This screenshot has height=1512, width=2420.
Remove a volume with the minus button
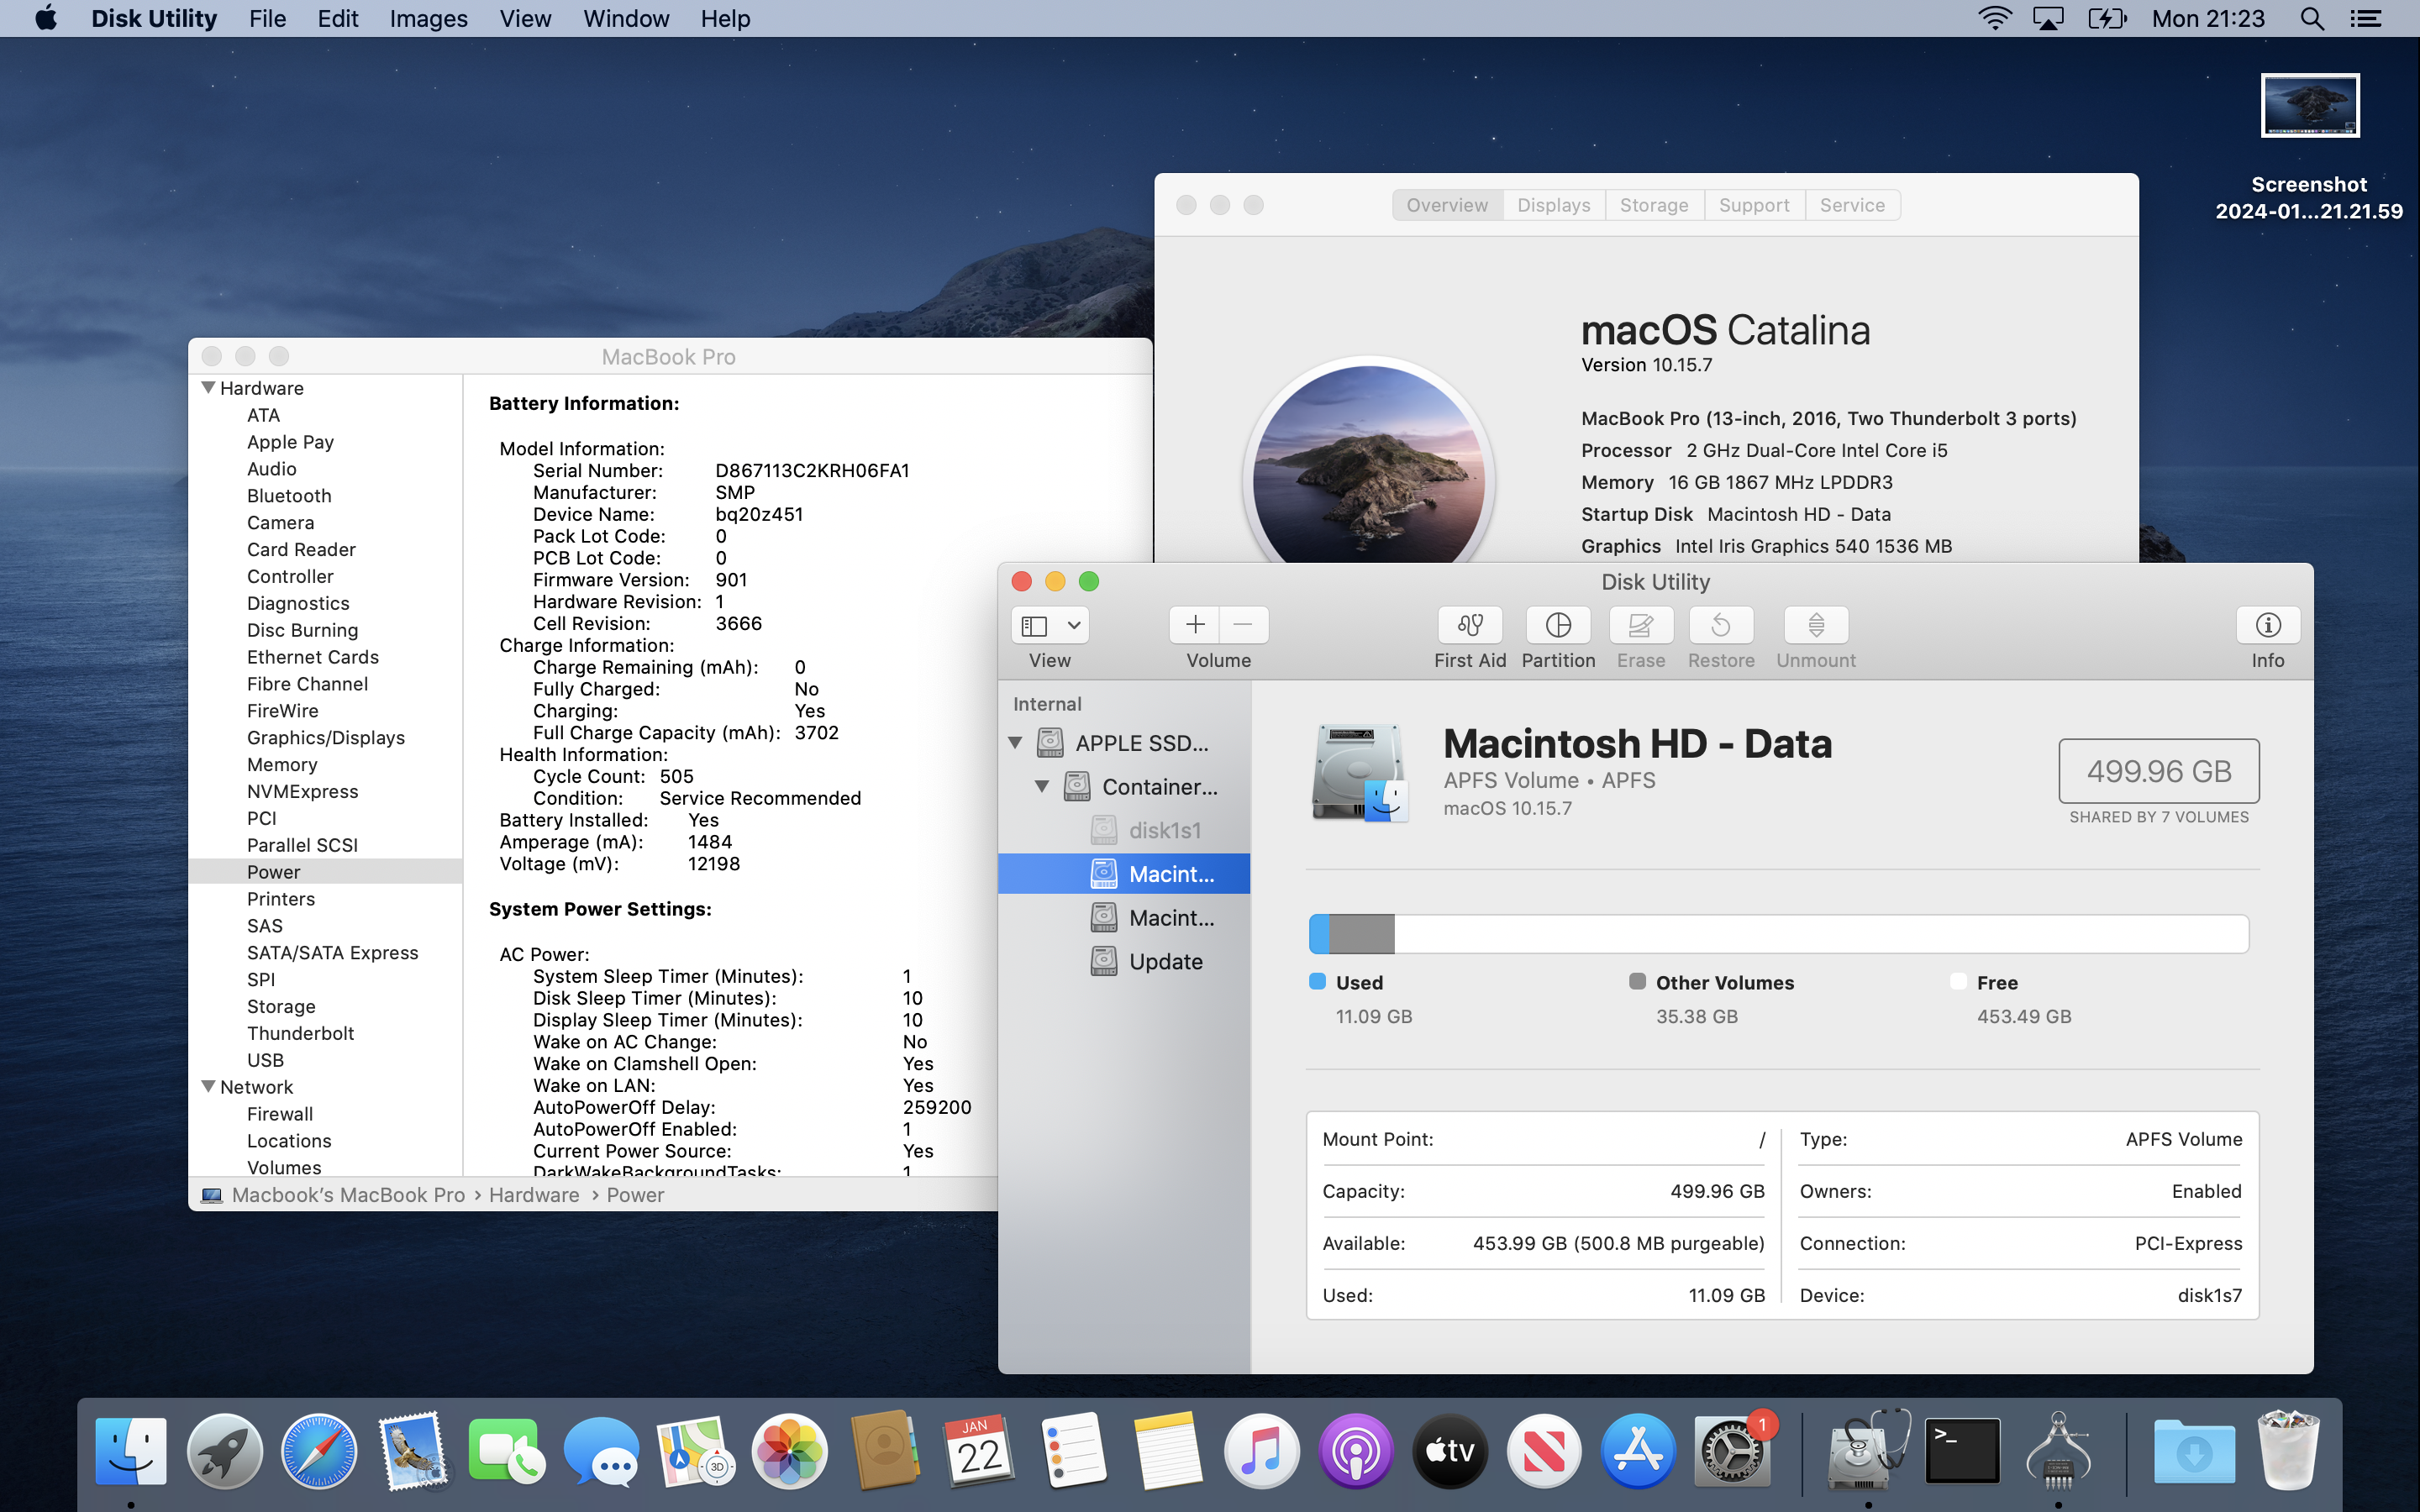[x=1244, y=625]
